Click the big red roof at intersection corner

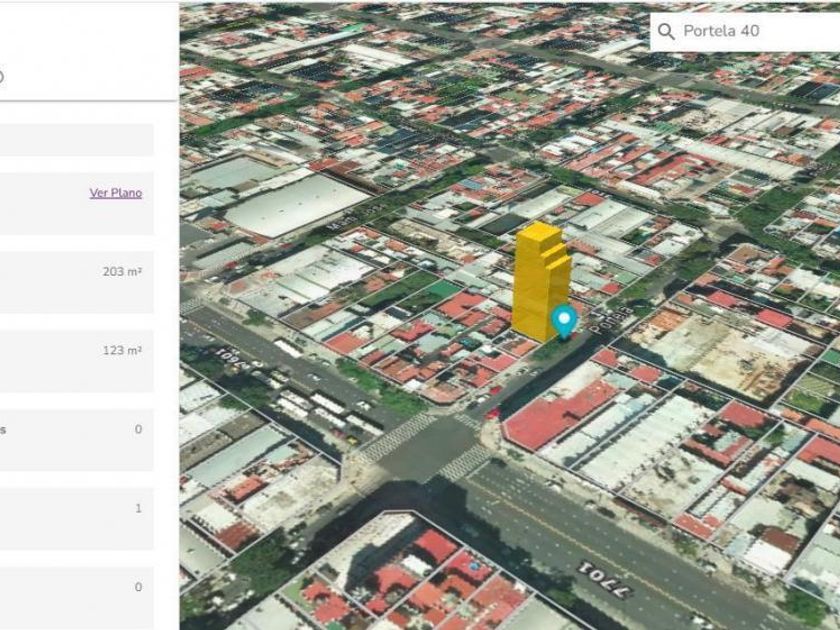(556, 412)
